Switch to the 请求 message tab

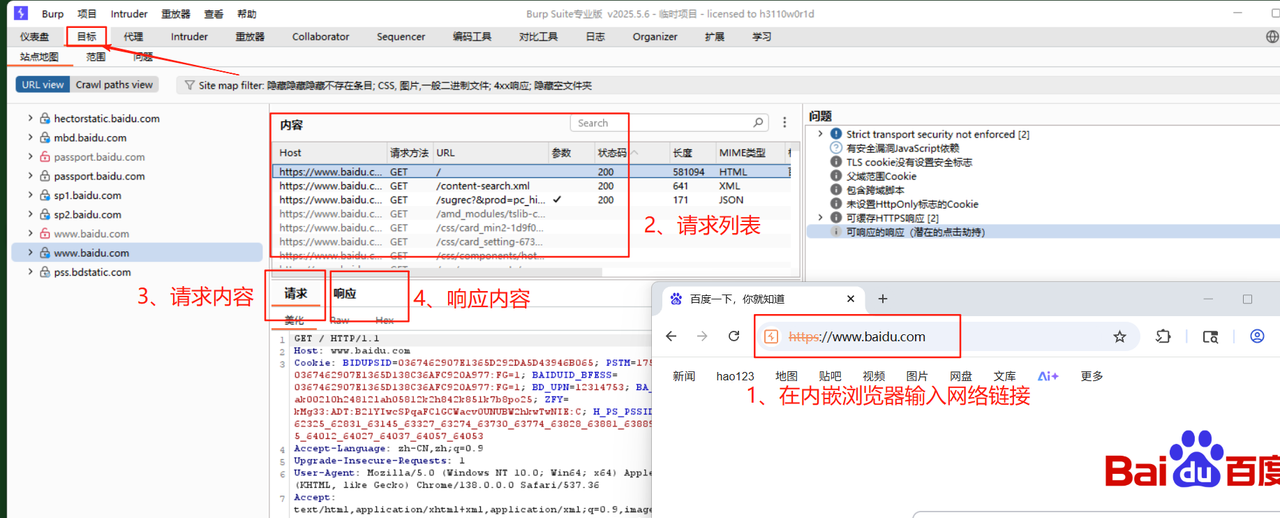296,294
